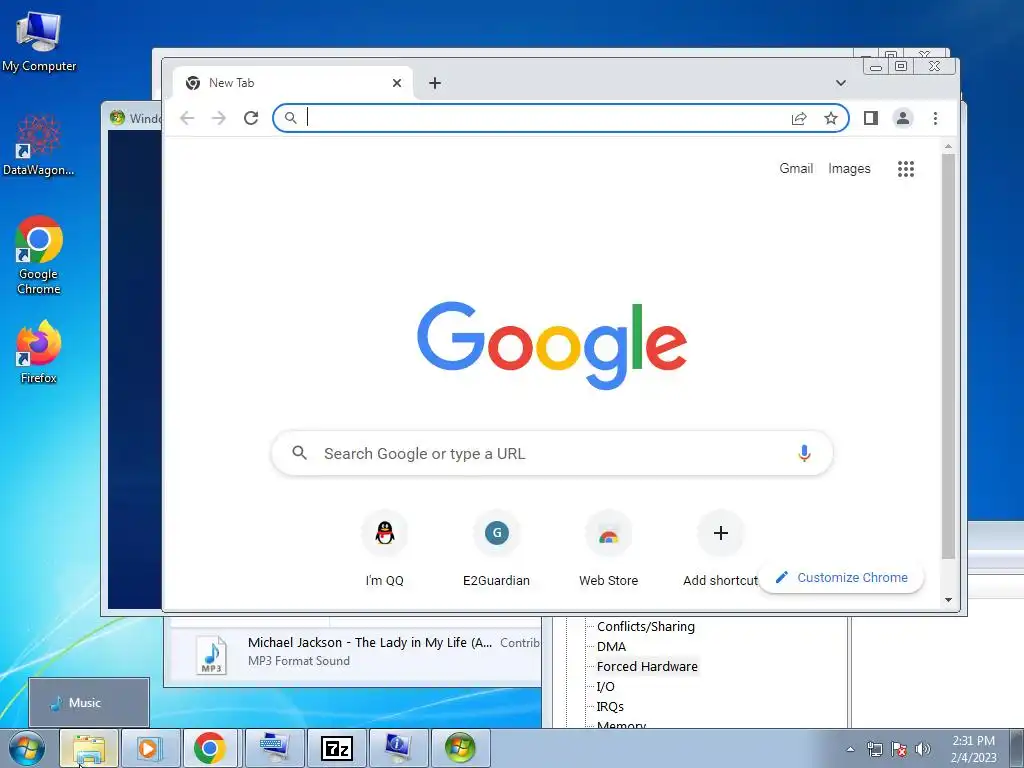Select DMA in the System Information tree

coord(611,647)
